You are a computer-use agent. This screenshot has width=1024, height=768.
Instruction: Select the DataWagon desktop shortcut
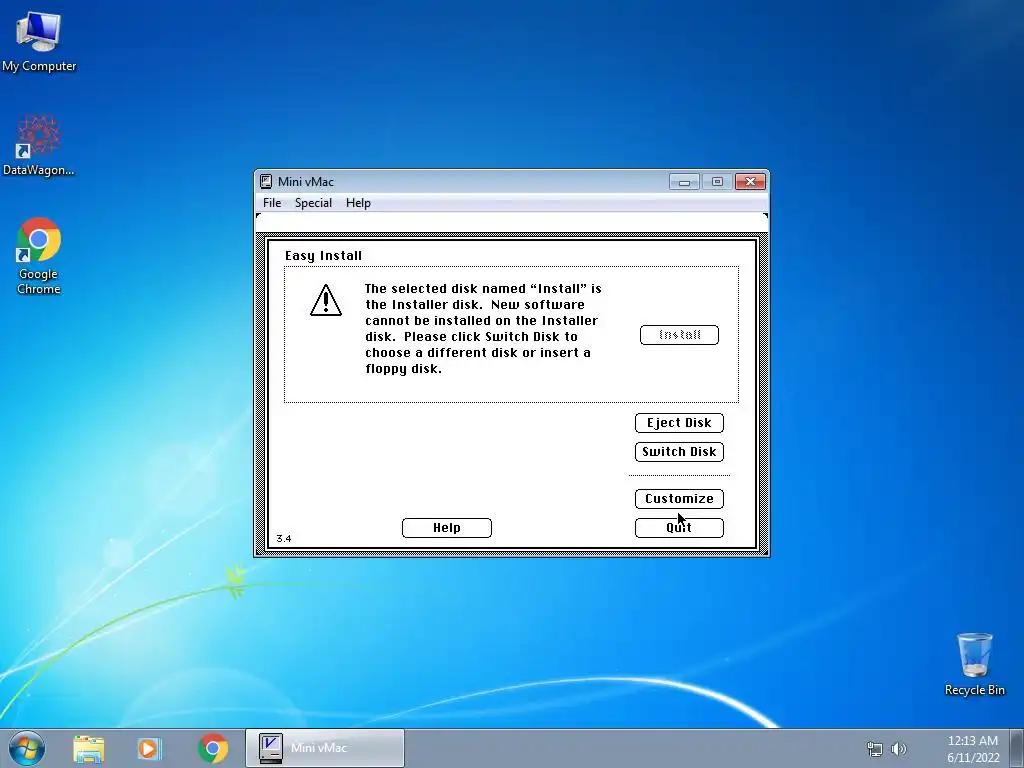[x=39, y=145]
